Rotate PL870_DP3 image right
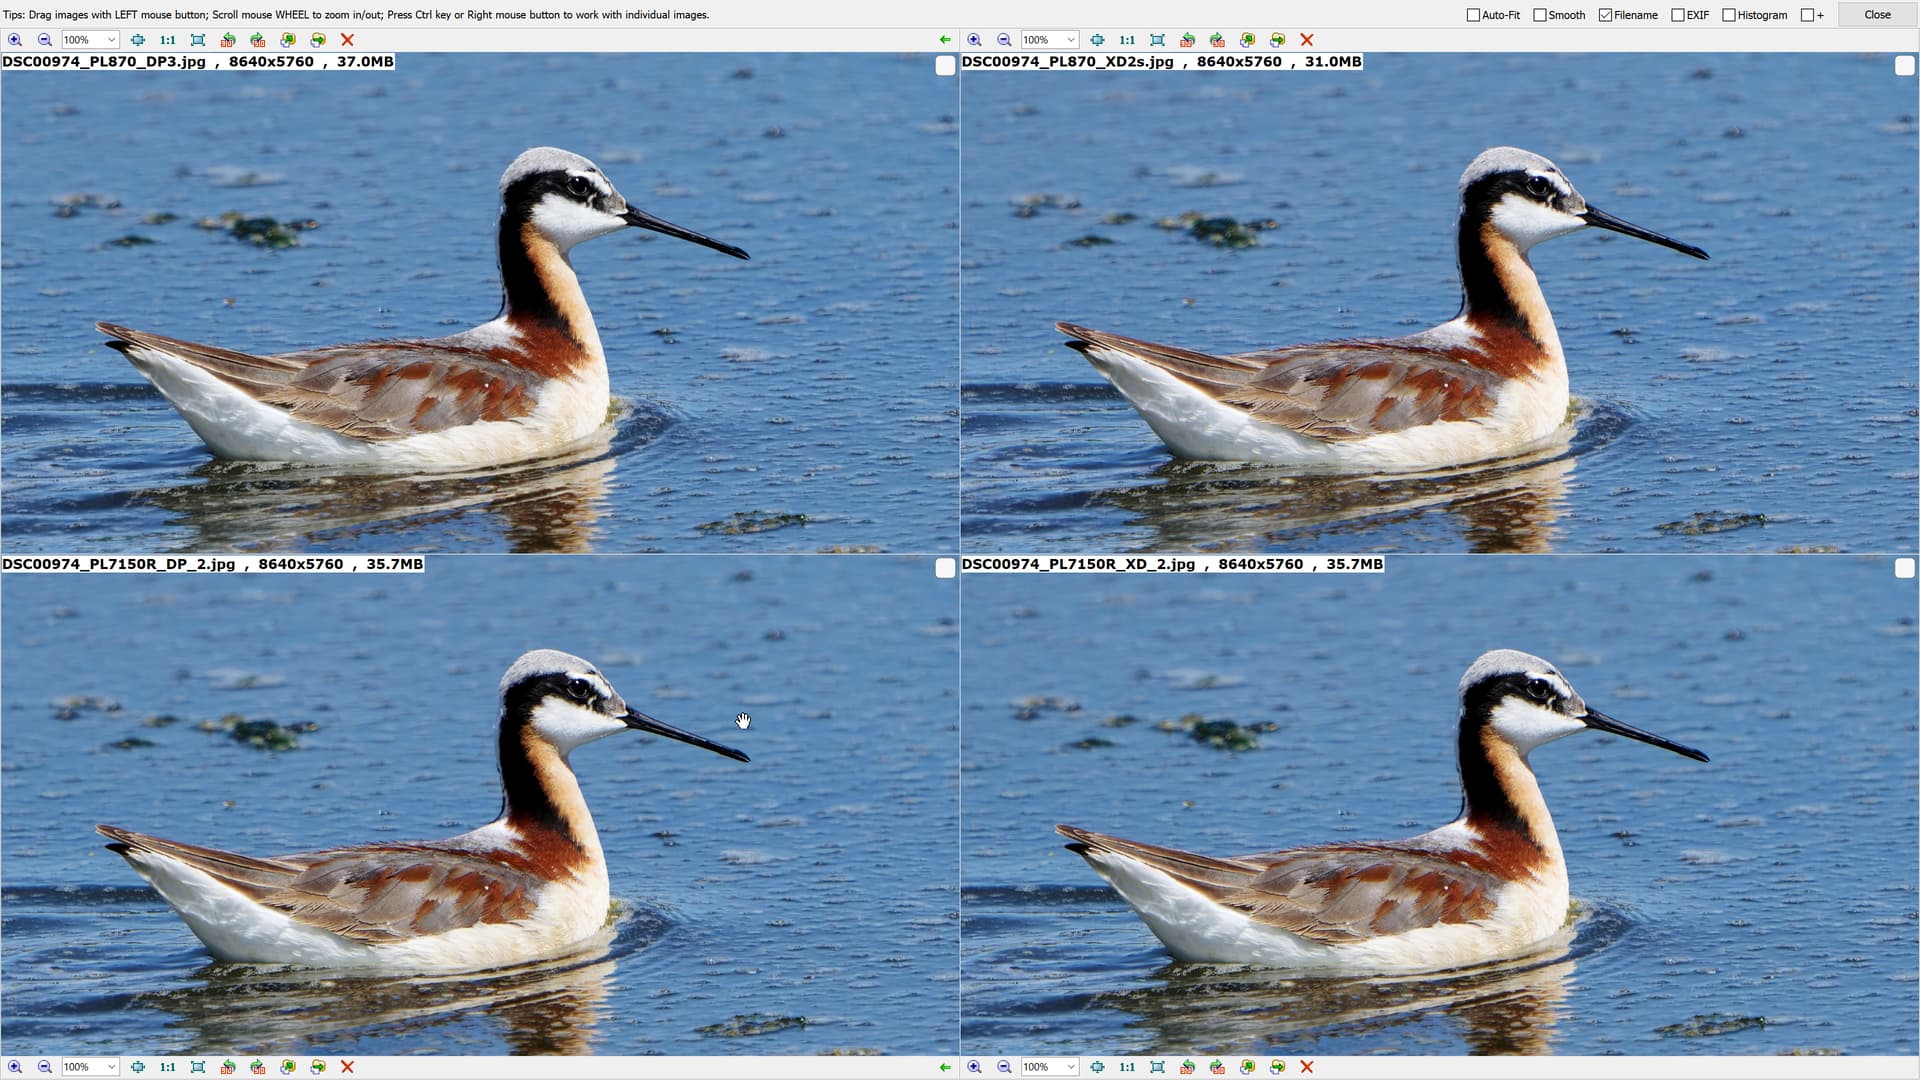This screenshot has width=1920, height=1080. point(258,40)
